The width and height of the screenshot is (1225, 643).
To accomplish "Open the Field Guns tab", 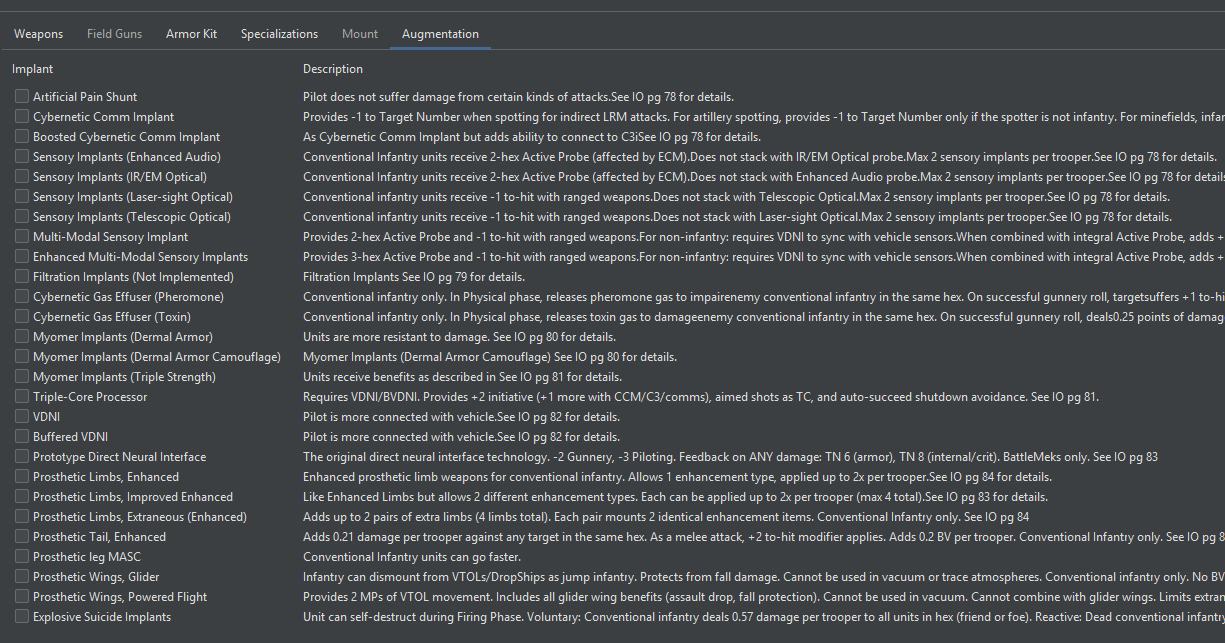I will [114, 34].
